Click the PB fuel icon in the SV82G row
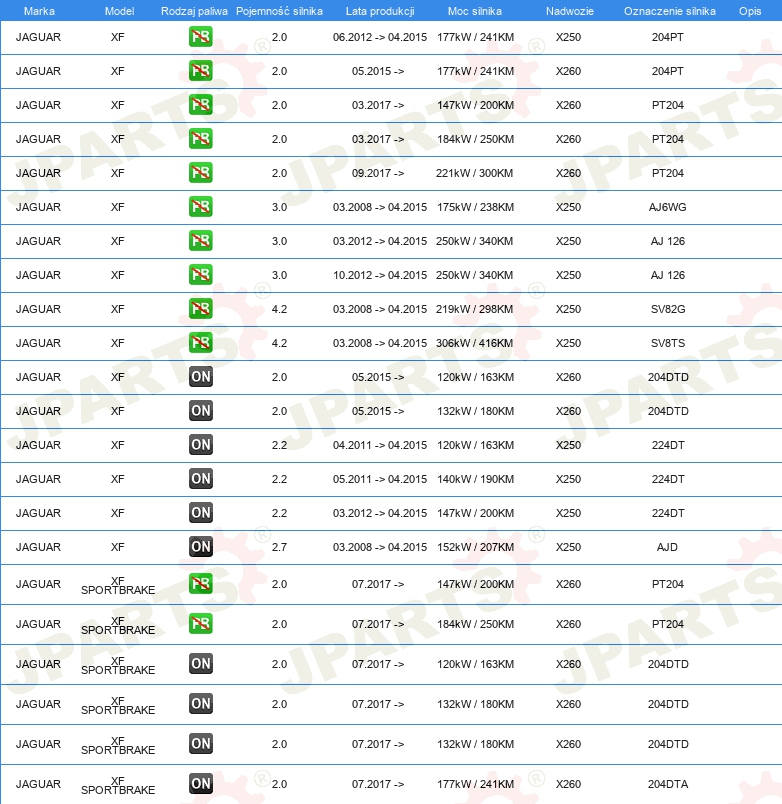 click(200, 309)
